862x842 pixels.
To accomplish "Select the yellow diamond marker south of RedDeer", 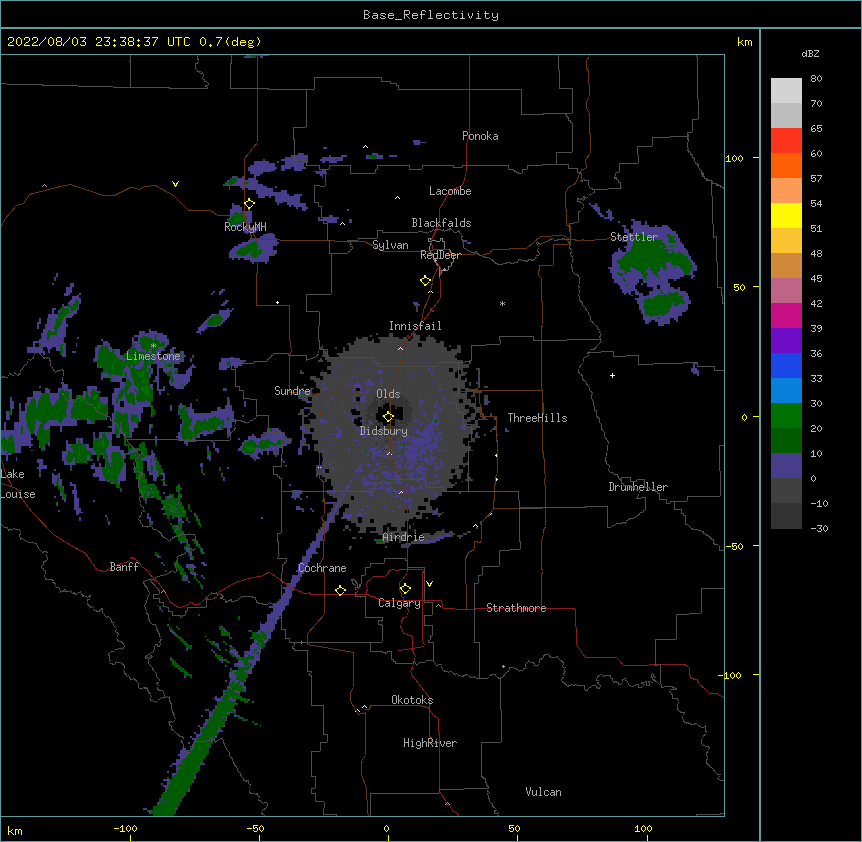I will pyautogui.click(x=425, y=281).
